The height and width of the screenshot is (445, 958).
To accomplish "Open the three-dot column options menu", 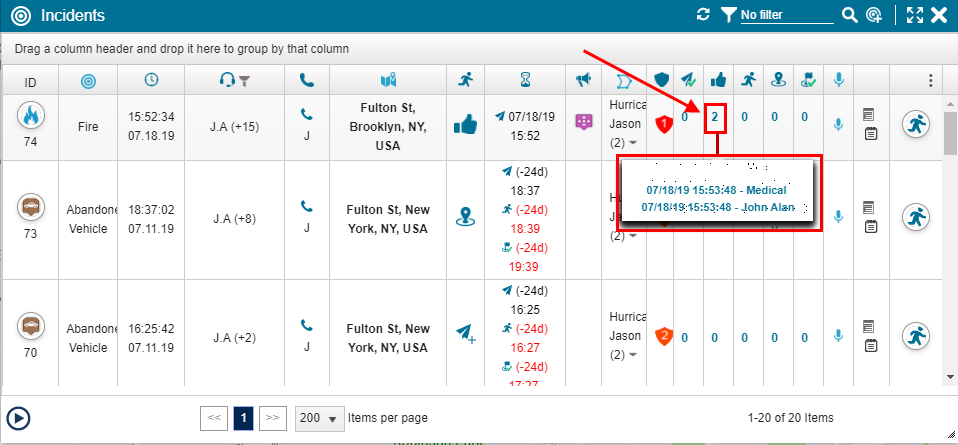I will tap(930, 81).
